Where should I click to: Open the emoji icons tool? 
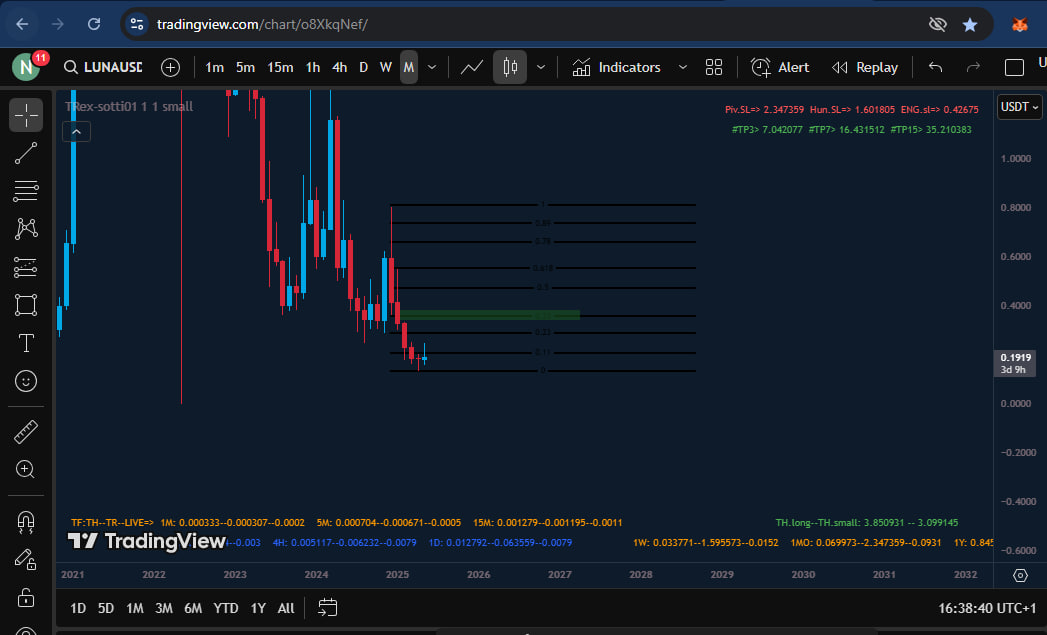(26, 381)
